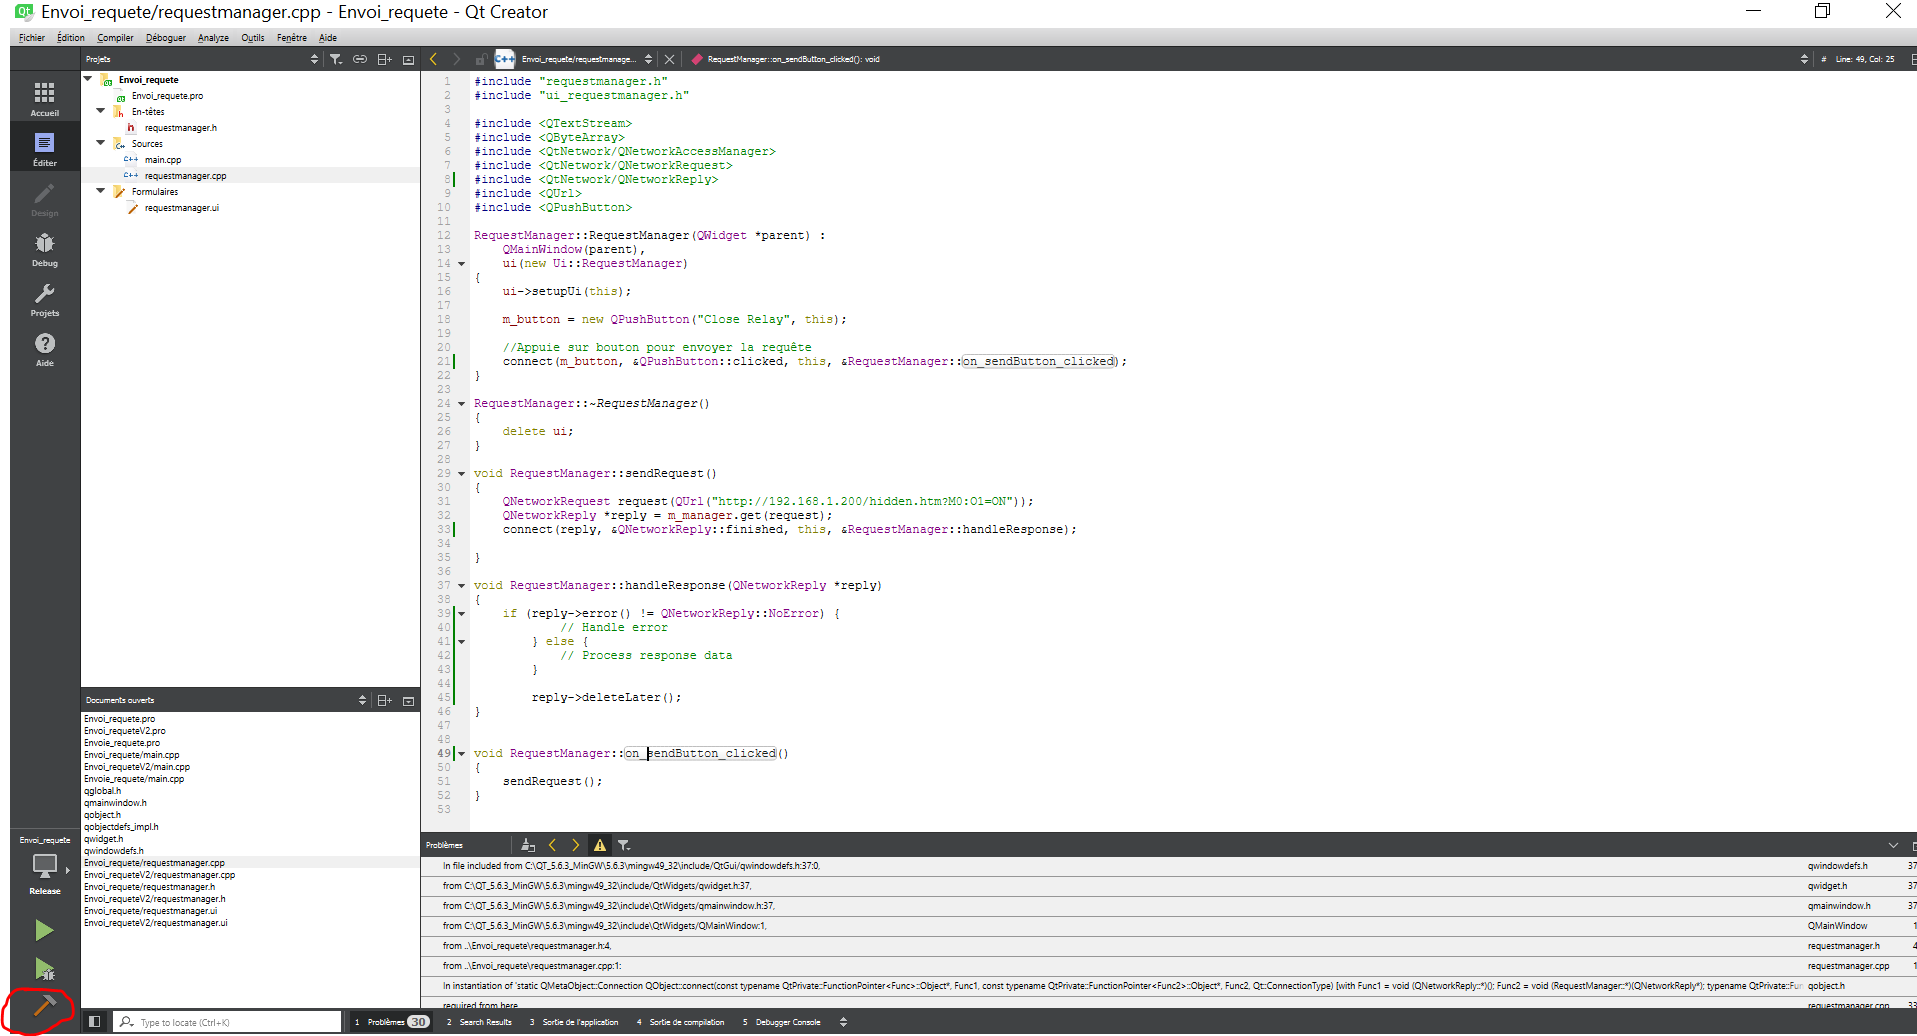Start debugging with the Run-with-bug icon
1917x1036 pixels.
(44, 968)
